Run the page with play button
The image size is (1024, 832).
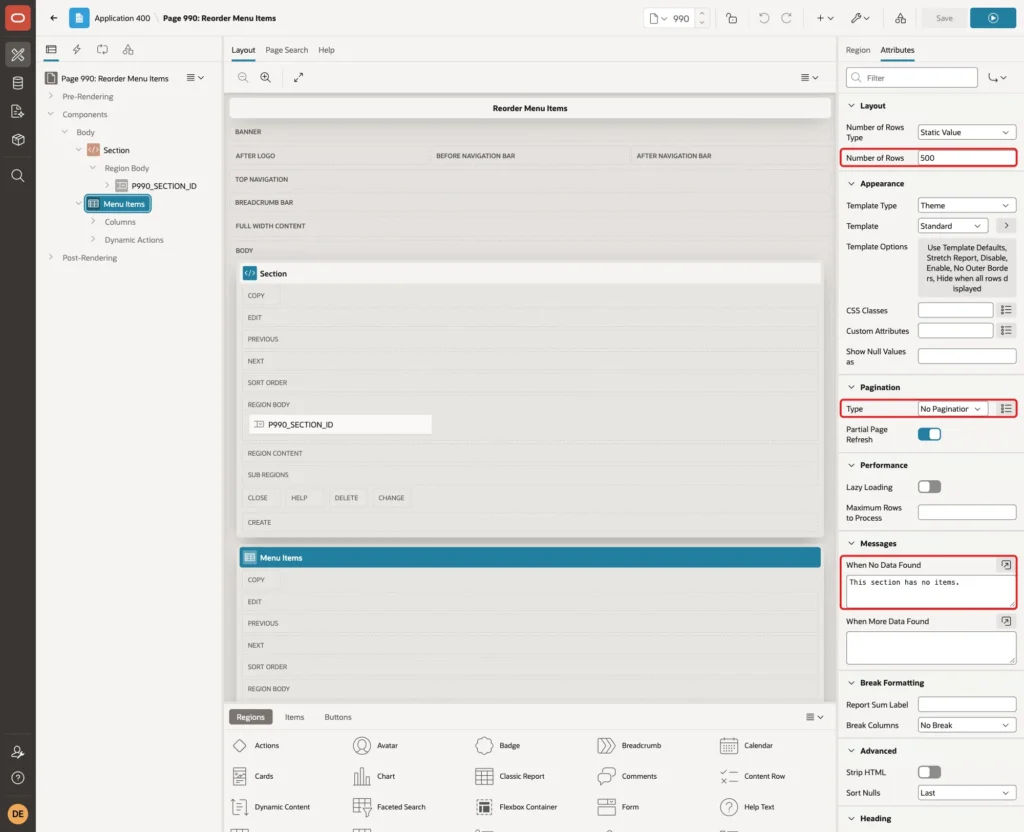point(993,18)
